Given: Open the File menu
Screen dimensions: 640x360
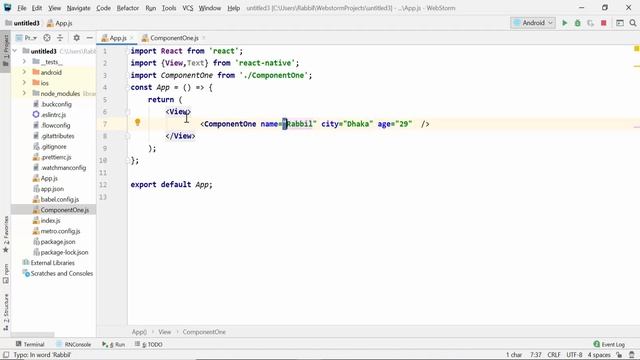Looking at the screenshot, I should (x=22, y=8).
